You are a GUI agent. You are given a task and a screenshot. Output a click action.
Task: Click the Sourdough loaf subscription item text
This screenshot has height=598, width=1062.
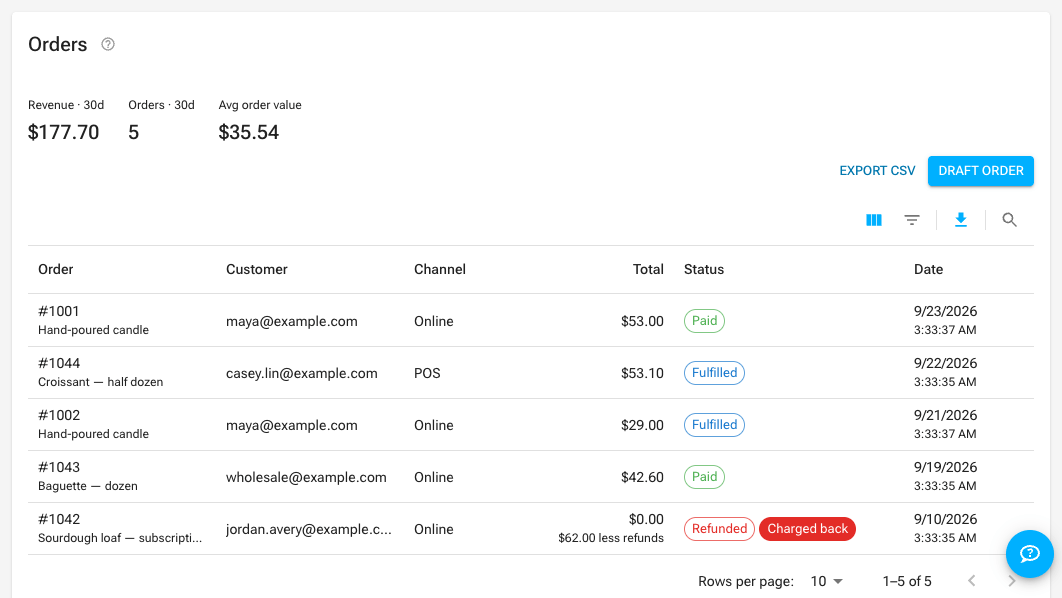point(120,538)
